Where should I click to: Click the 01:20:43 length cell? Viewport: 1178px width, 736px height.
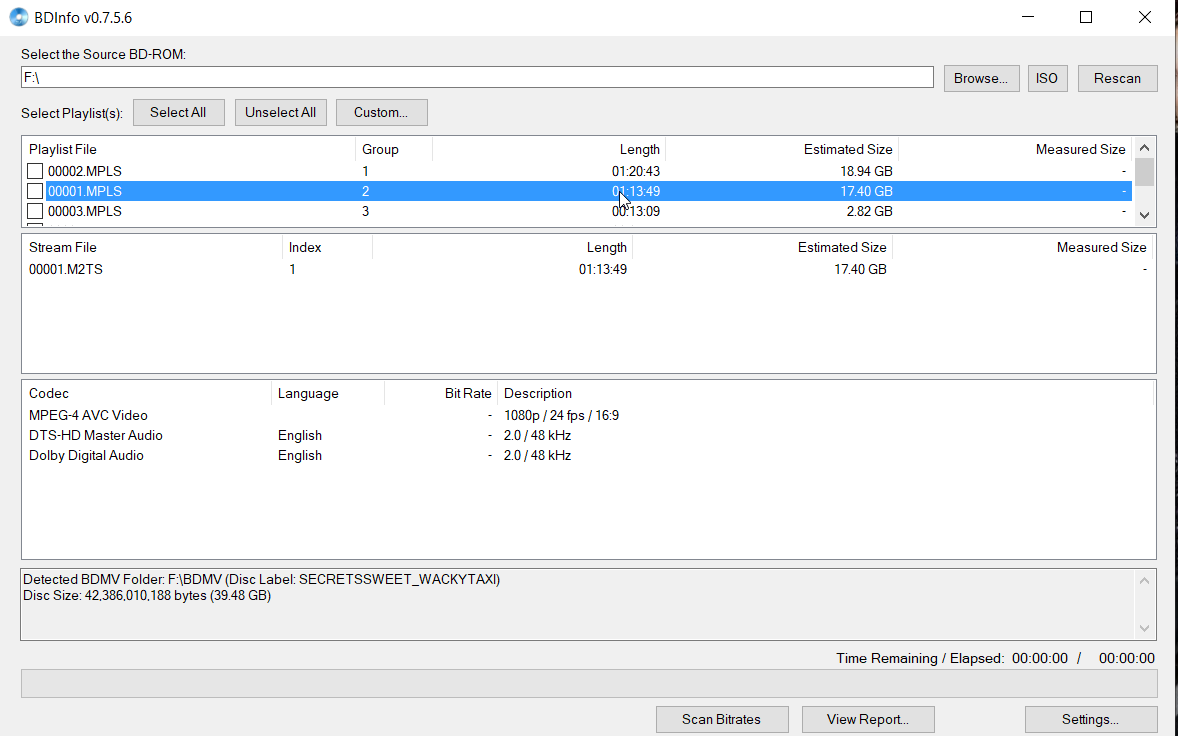pyautogui.click(x=636, y=171)
